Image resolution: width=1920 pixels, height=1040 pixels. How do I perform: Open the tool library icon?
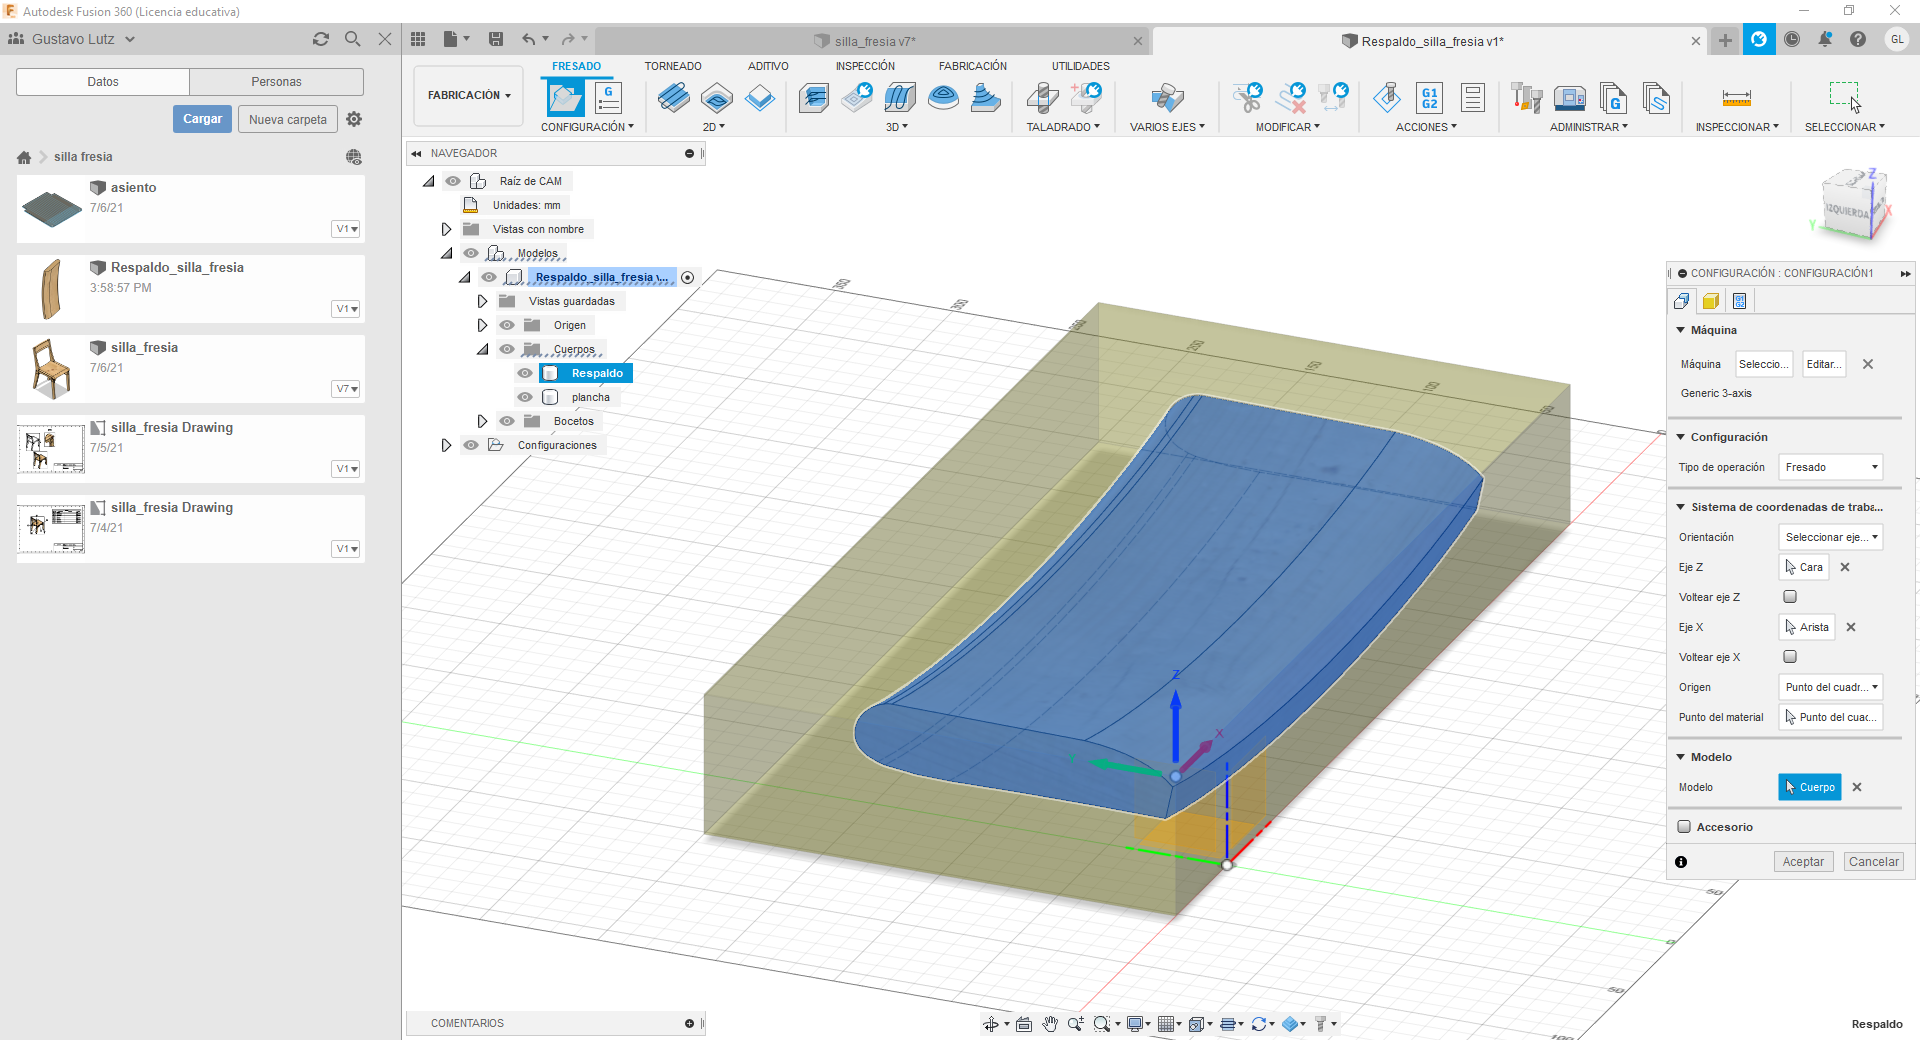1527,98
